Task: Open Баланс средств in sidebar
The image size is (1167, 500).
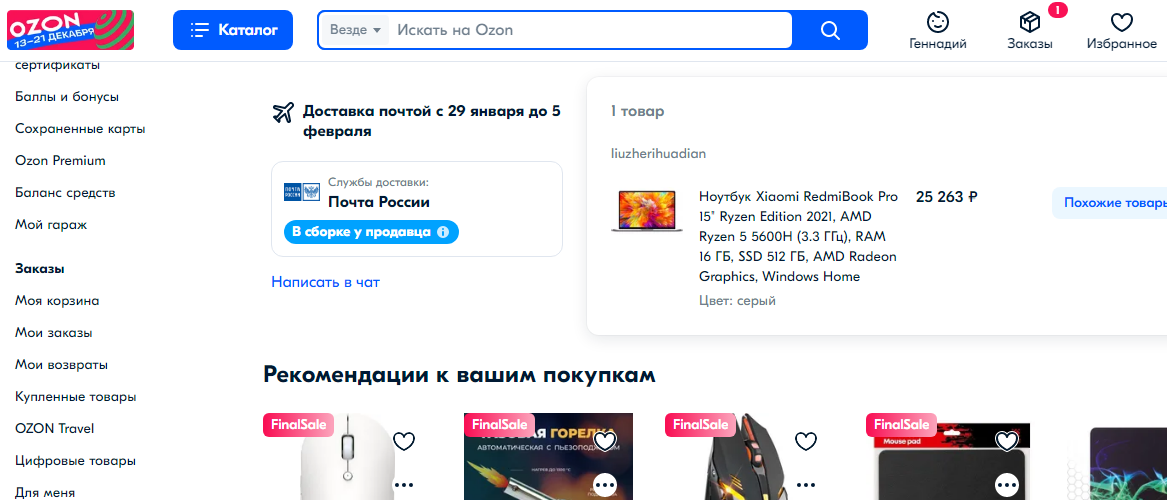Action: coord(65,193)
